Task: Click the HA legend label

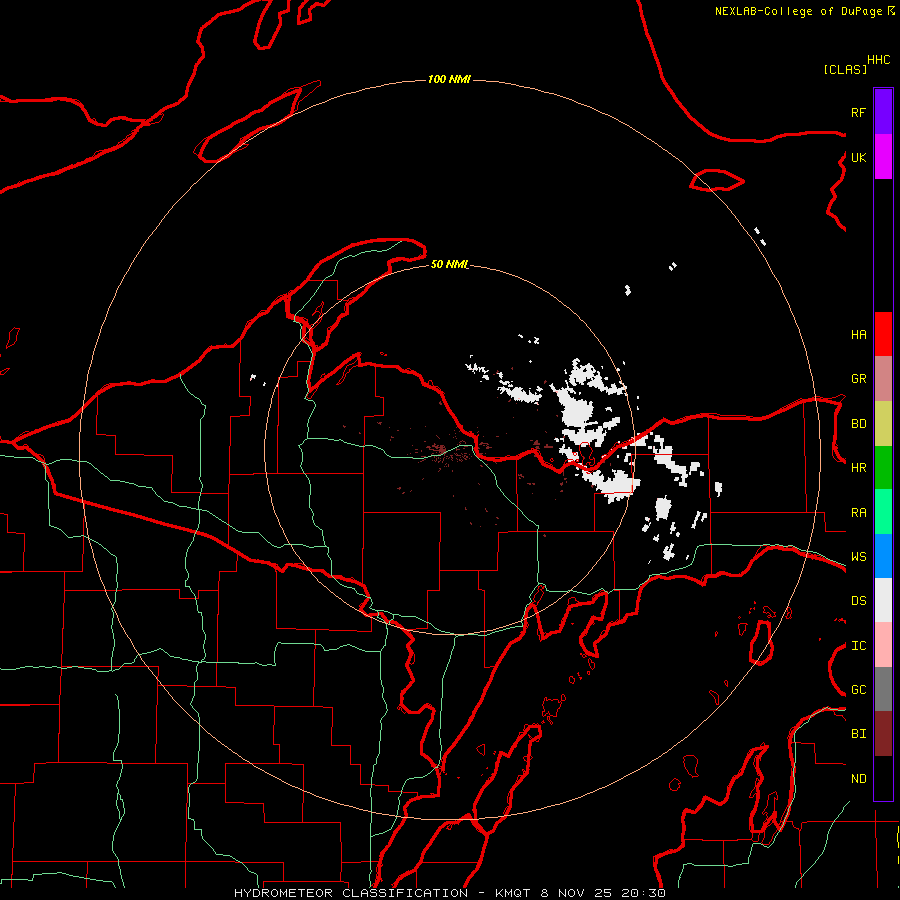Action: pos(858,335)
